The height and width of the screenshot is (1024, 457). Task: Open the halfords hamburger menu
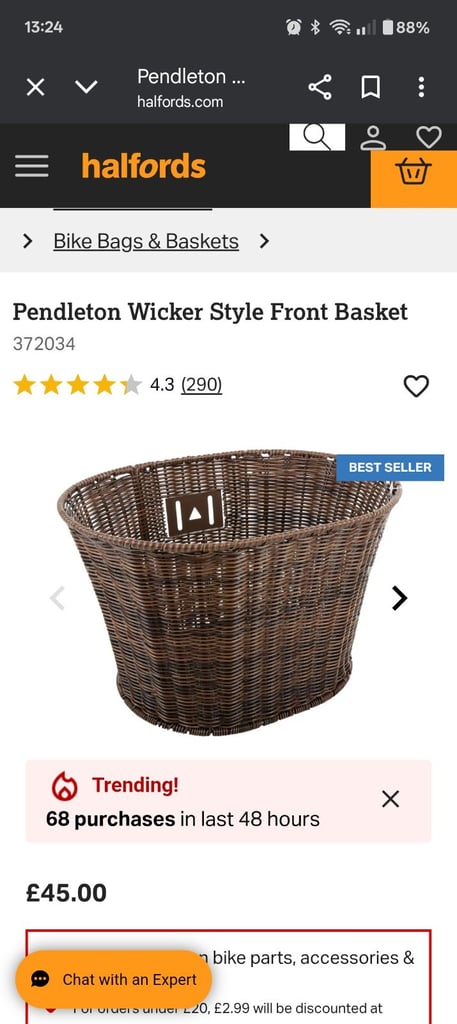pos(31,167)
